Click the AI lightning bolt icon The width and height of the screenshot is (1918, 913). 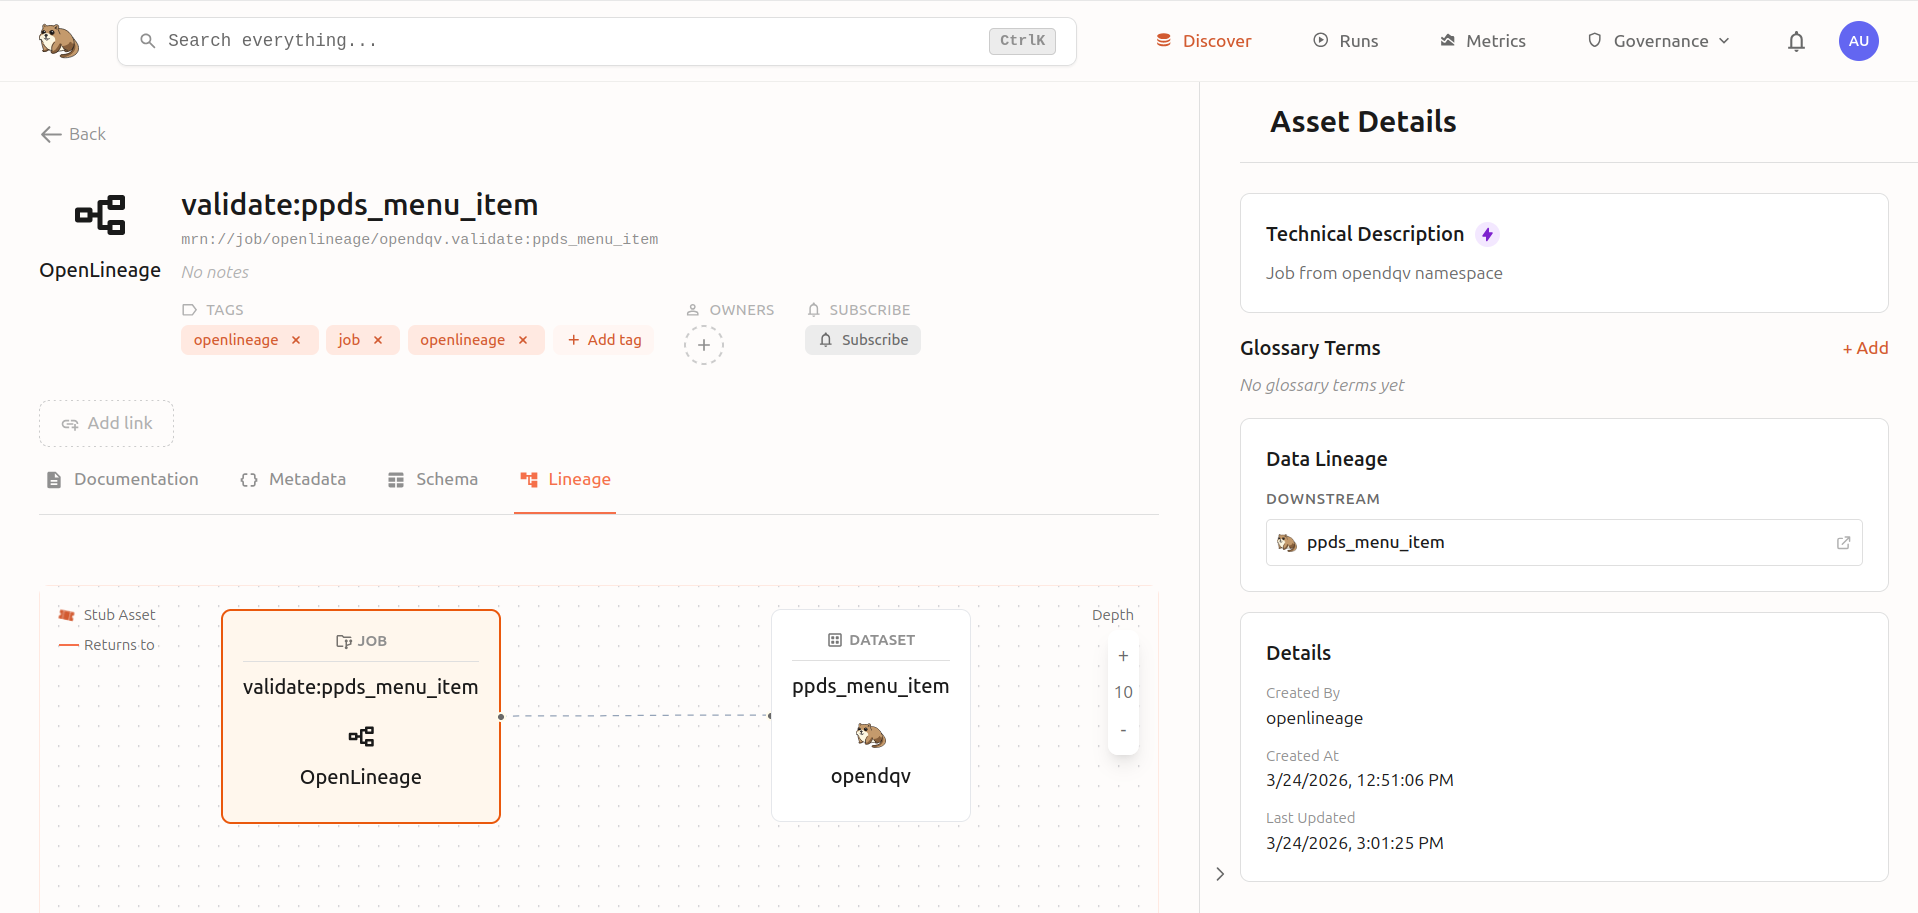coord(1488,234)
